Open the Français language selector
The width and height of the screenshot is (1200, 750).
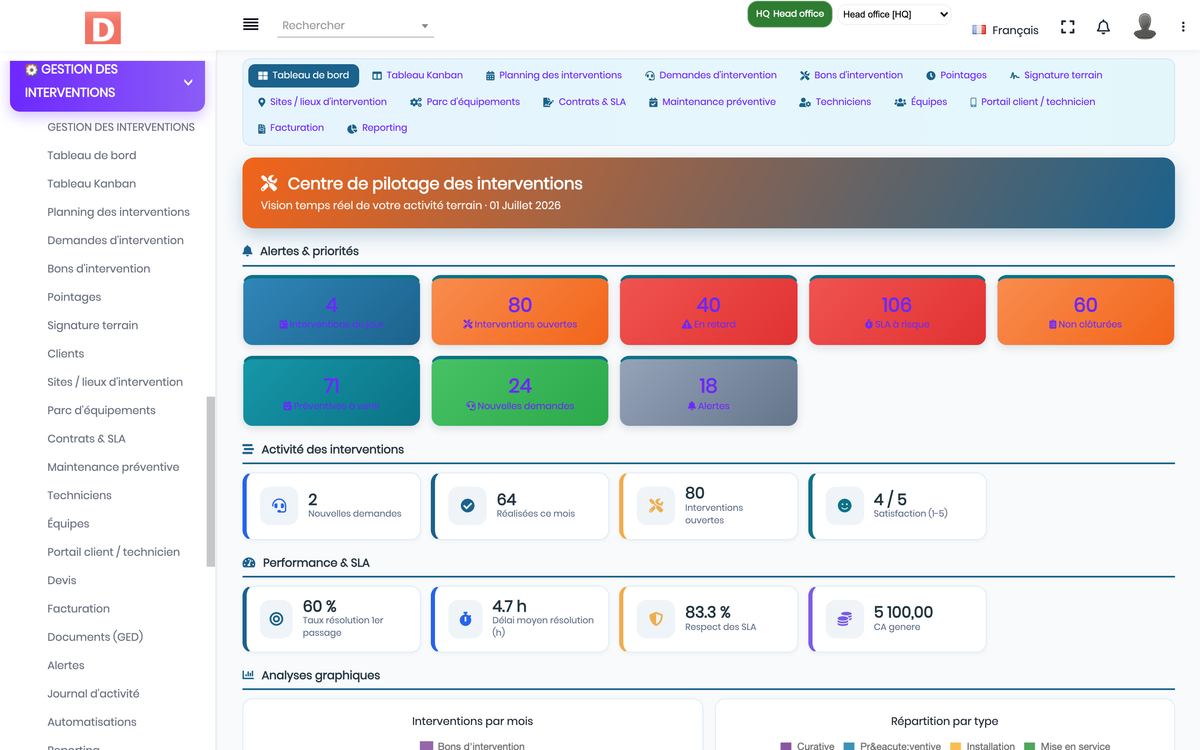coord(1005,30)
